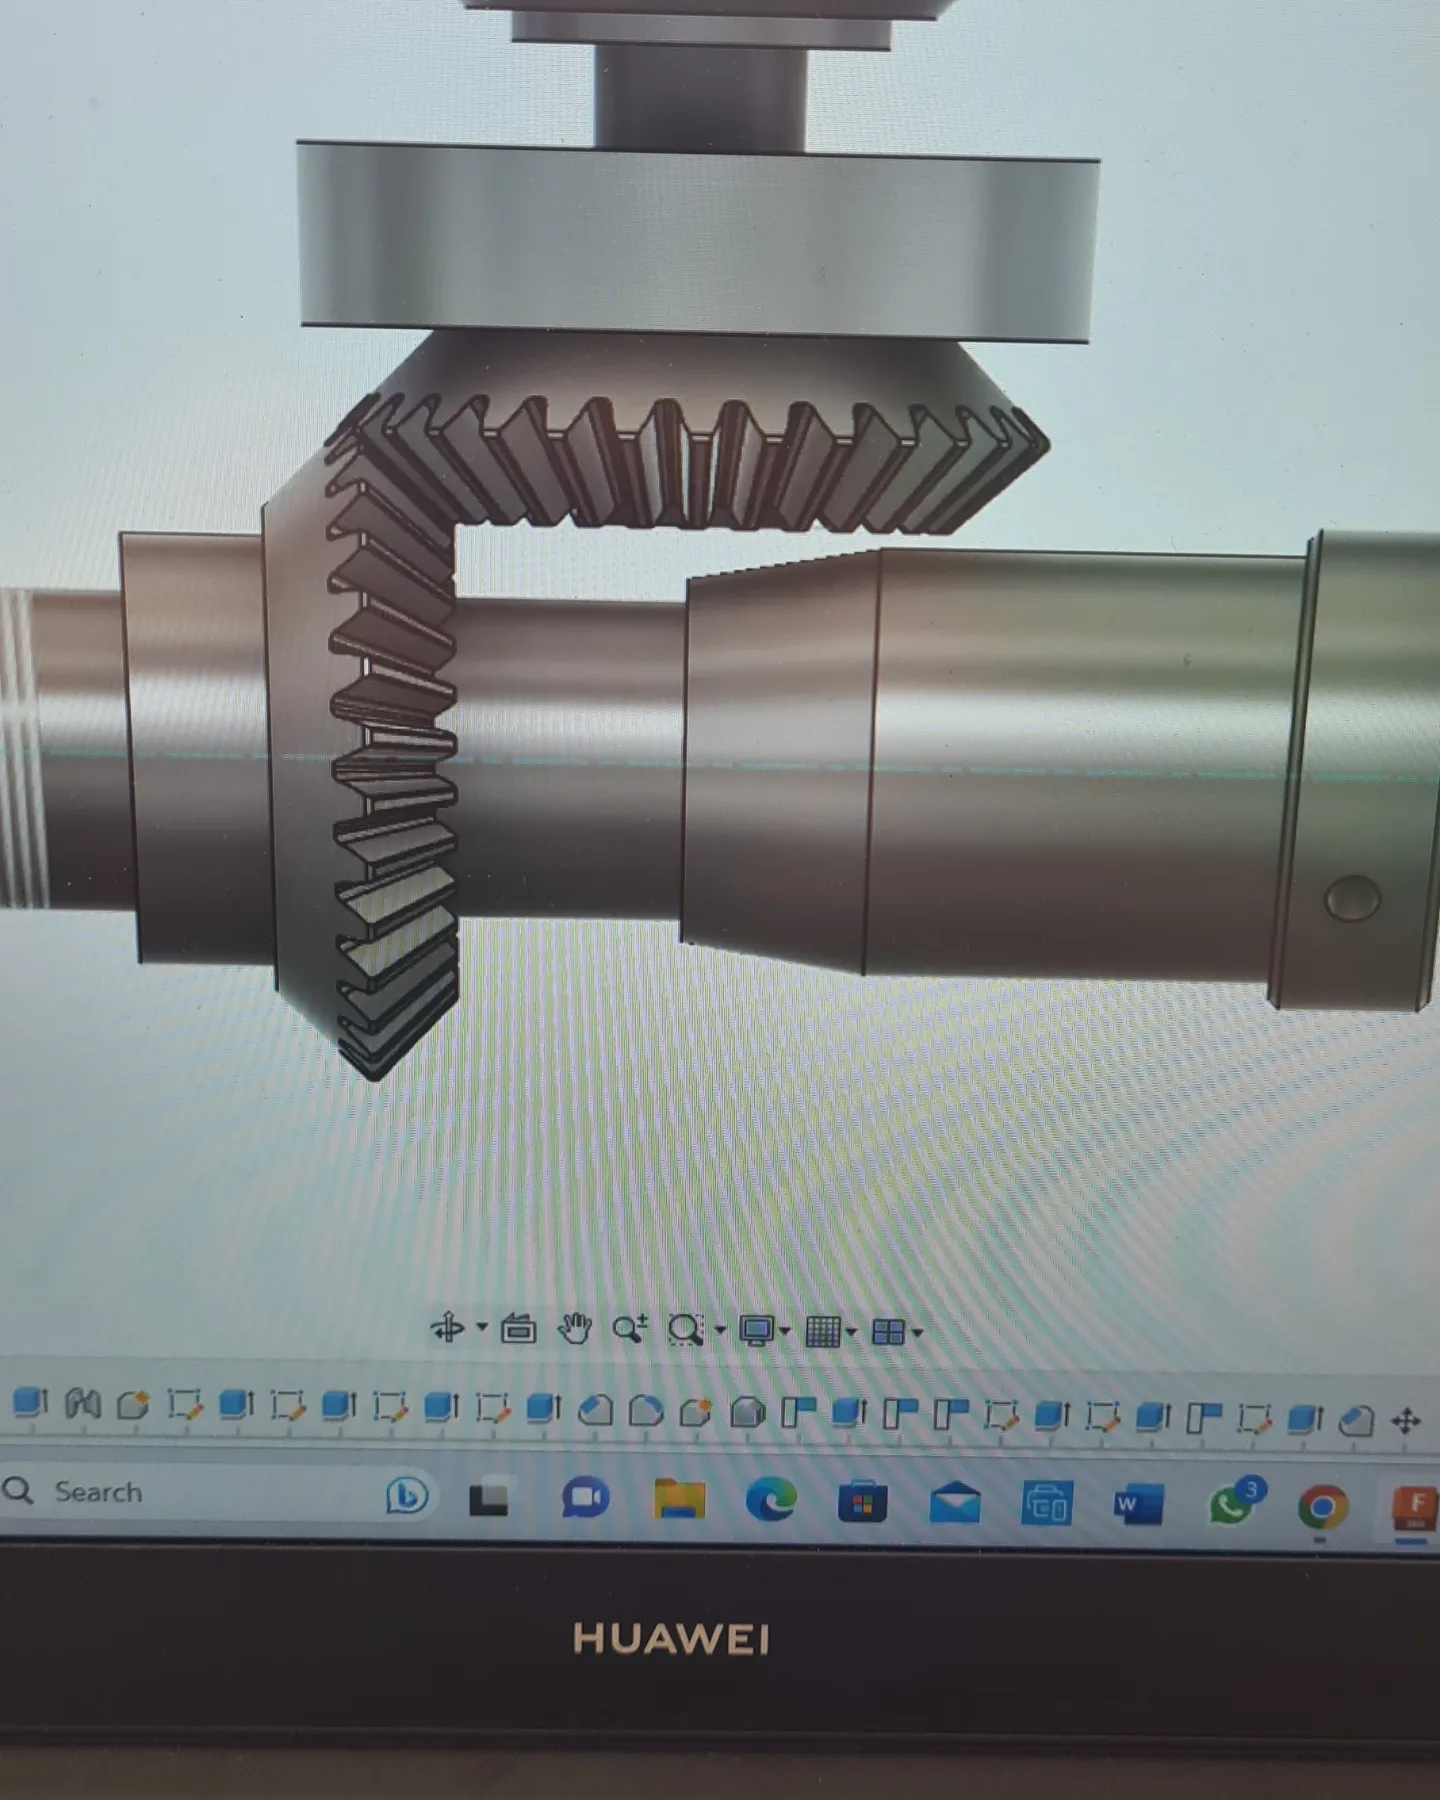Select the solid box Shell feature in timeline

[747, 1412]
